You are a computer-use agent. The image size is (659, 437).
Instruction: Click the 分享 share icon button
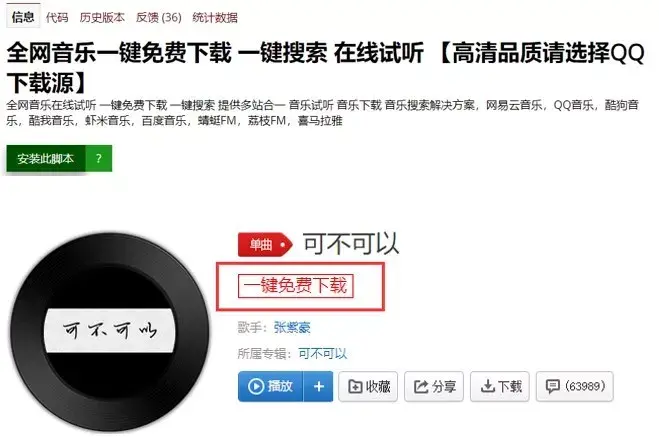pos(434,386)
